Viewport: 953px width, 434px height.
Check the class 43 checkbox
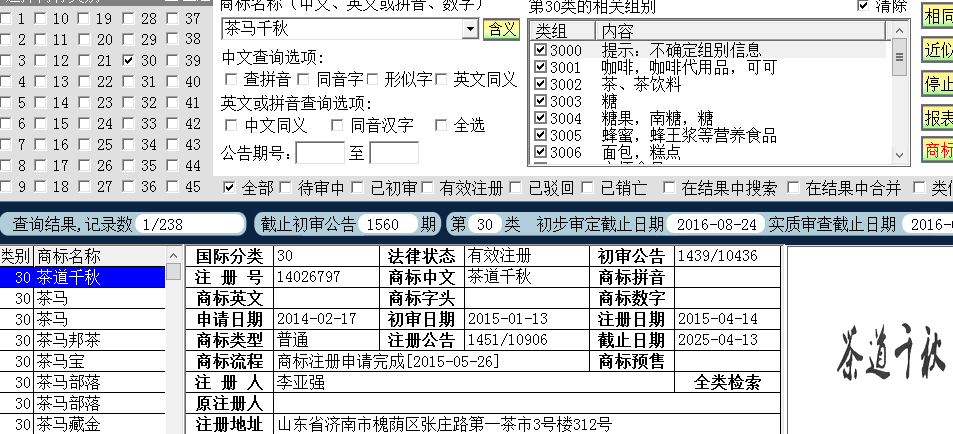click(173, 145)
